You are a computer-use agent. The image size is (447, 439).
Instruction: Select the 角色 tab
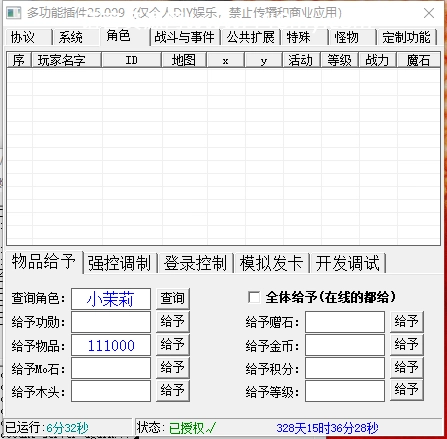tap(125, 36)
